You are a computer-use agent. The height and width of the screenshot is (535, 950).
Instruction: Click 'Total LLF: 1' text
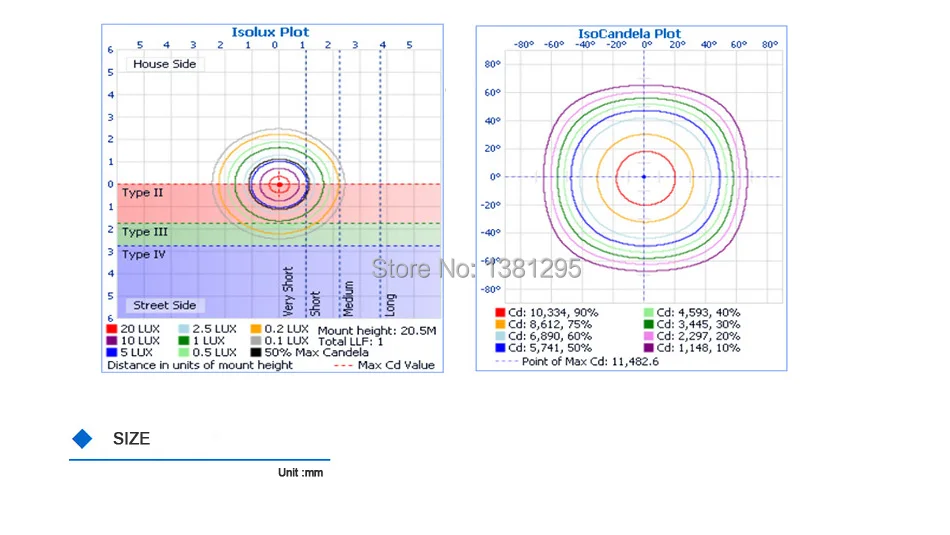coord(351,342)
